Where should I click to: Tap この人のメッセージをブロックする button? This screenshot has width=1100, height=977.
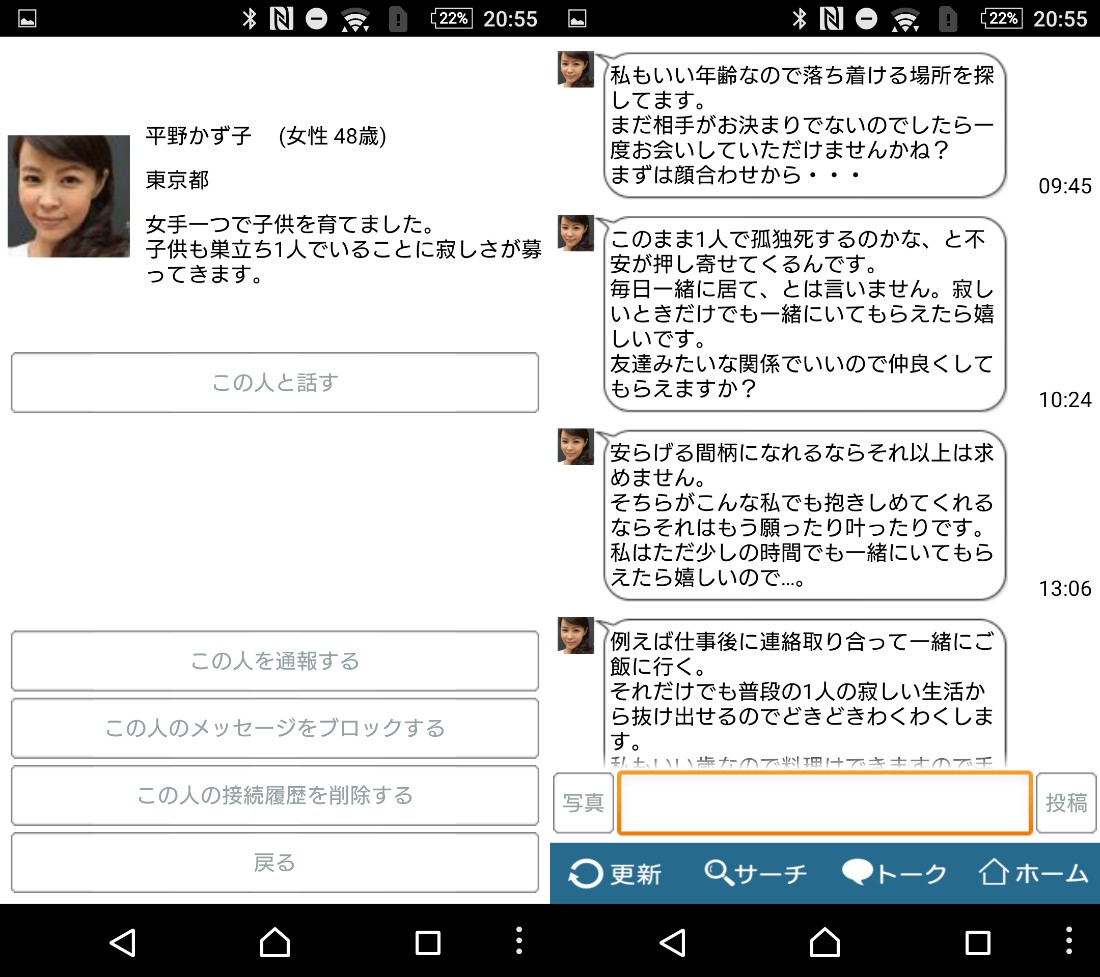point(275,728)
